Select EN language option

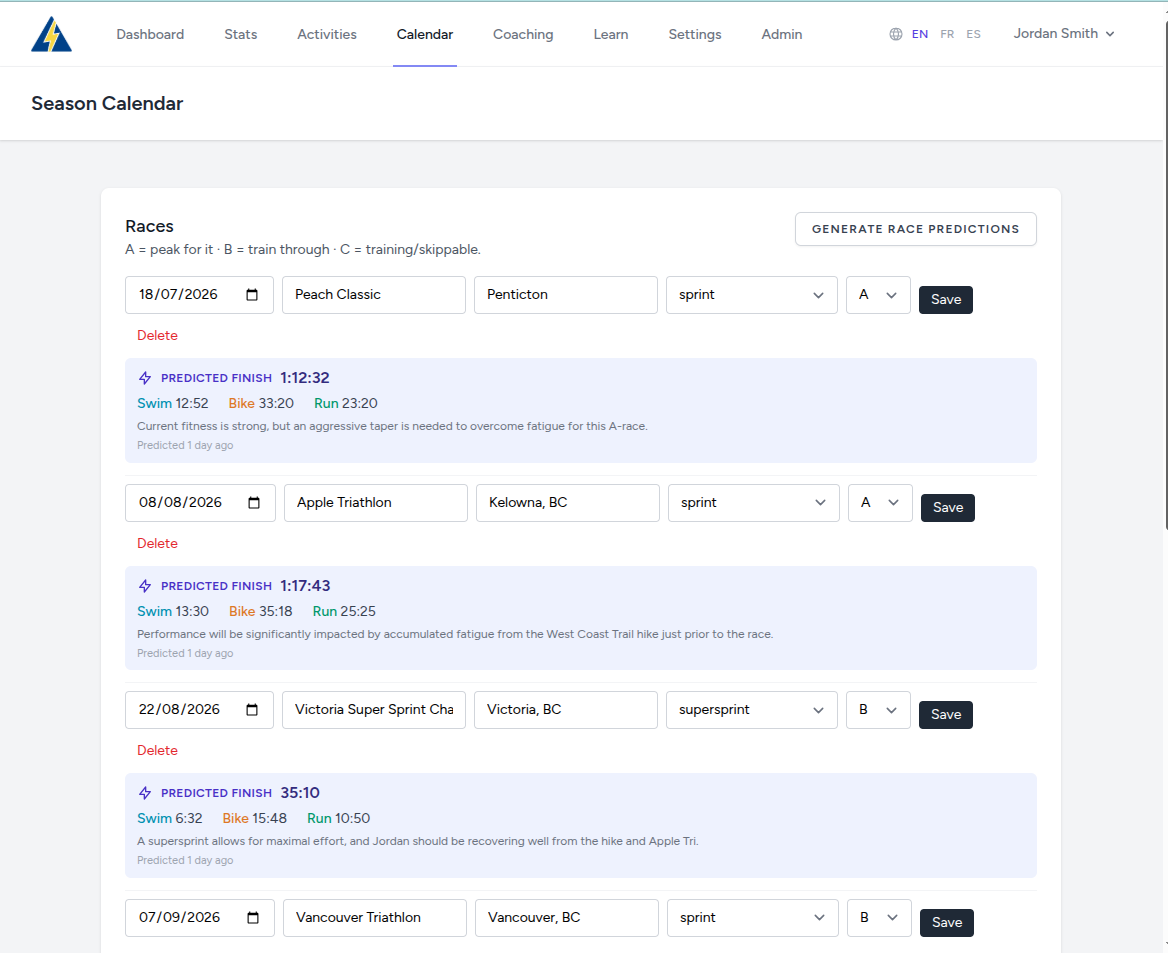coord(919,34)
